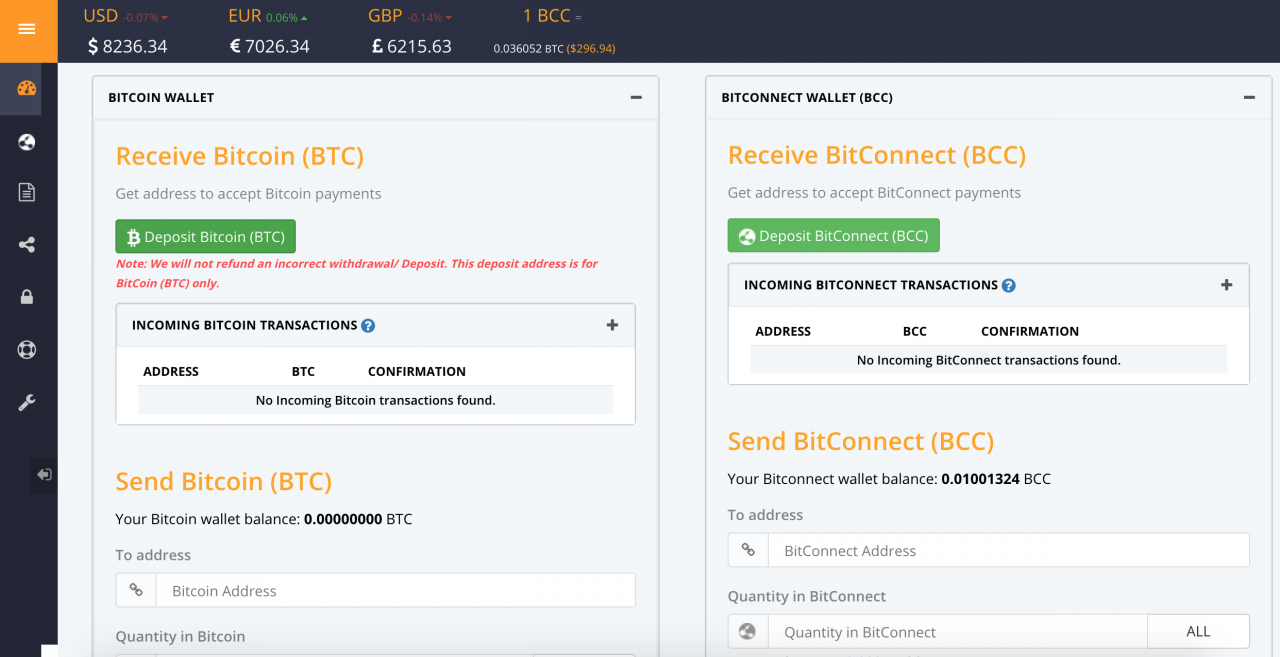
Task: Click the Deposit Bitcoin (BTC) button
Action: [206, 237]
